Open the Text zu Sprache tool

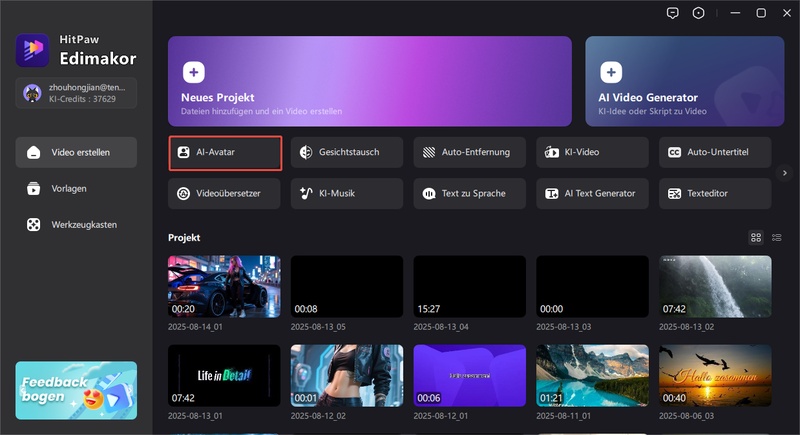tap(469, 193)
